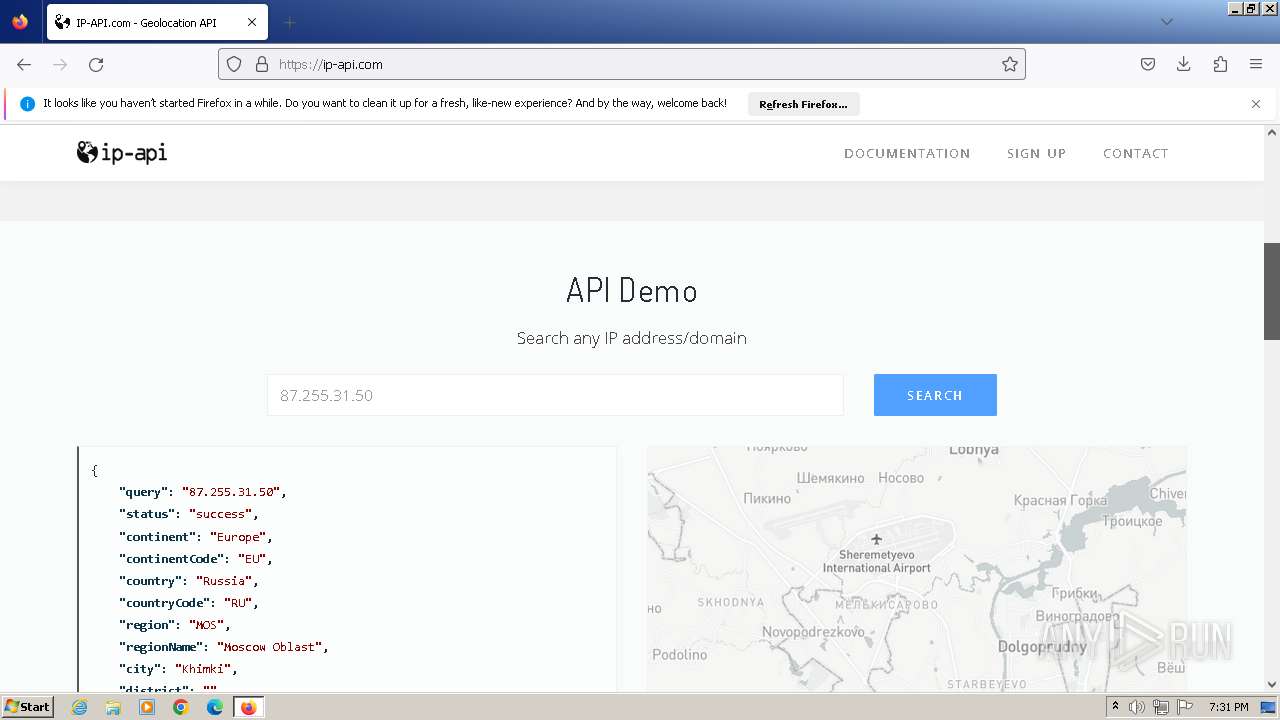Open the volume speaker tray icon

pos(1137,707)
